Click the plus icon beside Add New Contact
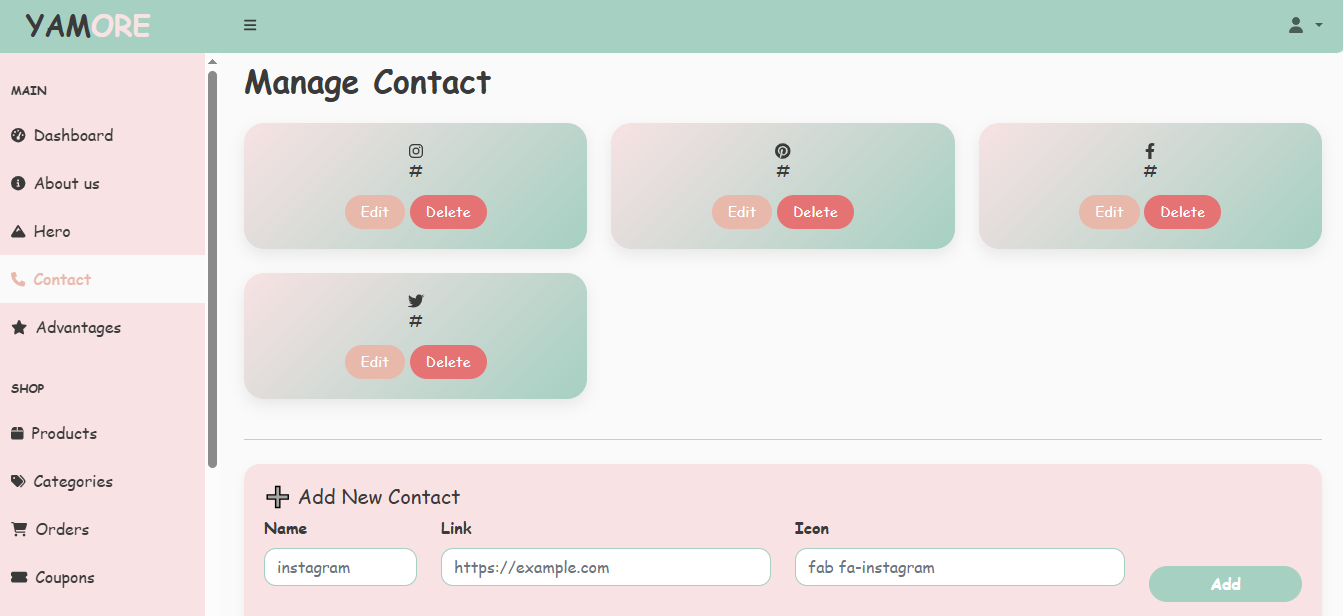Image resolution: width=1343 pixels, height=616 pixels. pos(278,497)
